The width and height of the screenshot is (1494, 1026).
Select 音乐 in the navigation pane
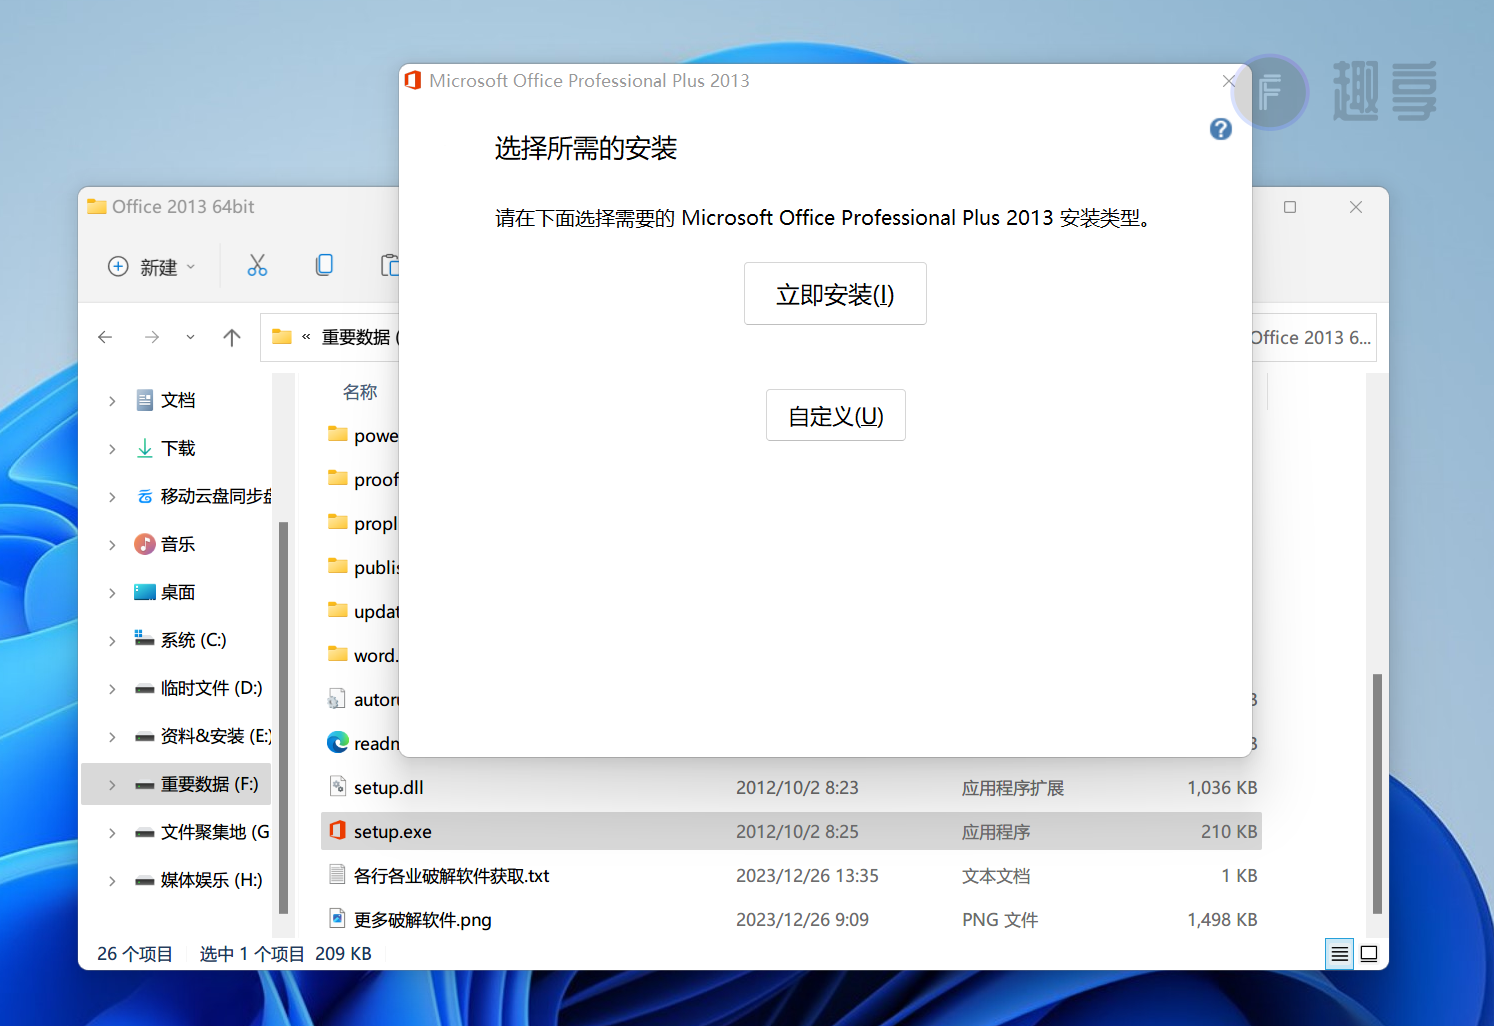point(177,544)
